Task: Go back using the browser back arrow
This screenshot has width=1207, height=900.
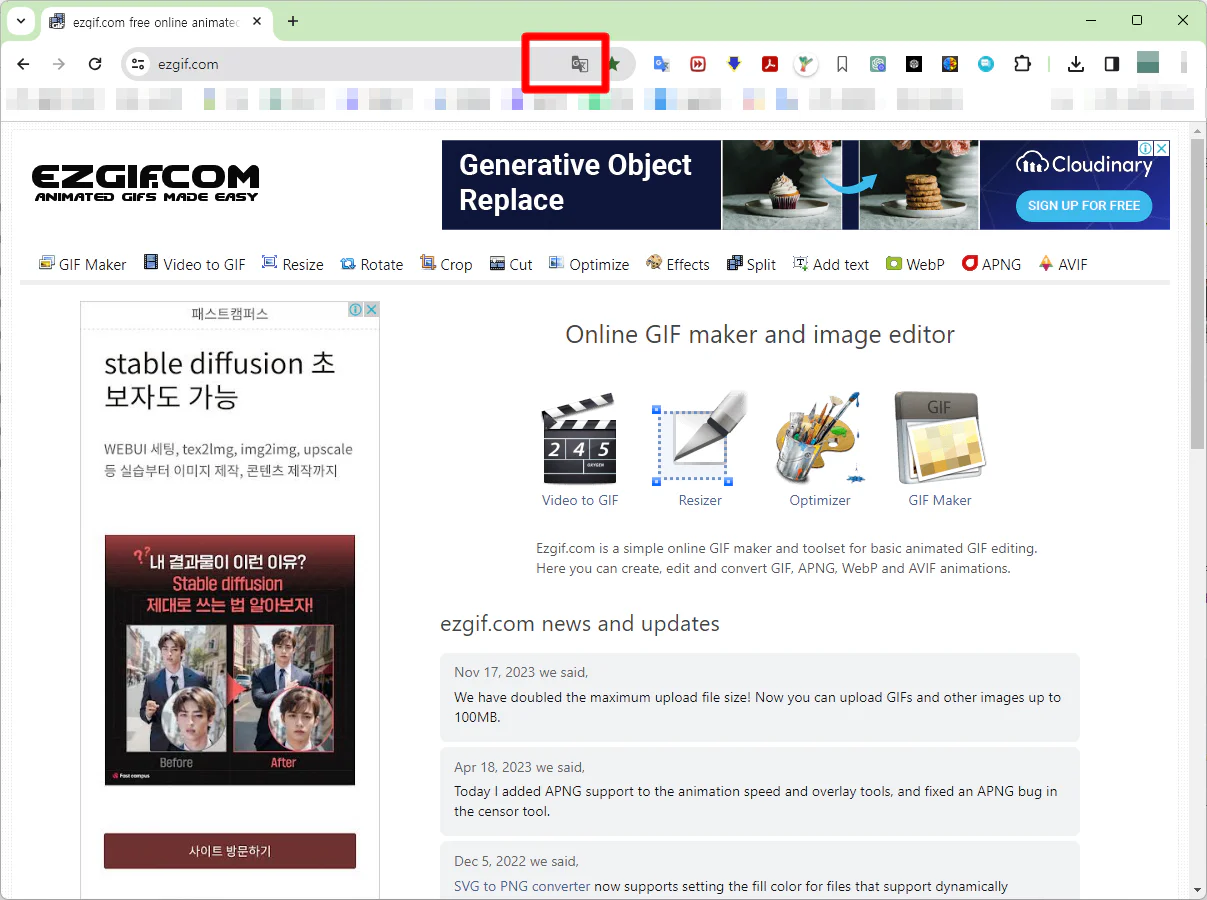Action: tap(23, 64)
